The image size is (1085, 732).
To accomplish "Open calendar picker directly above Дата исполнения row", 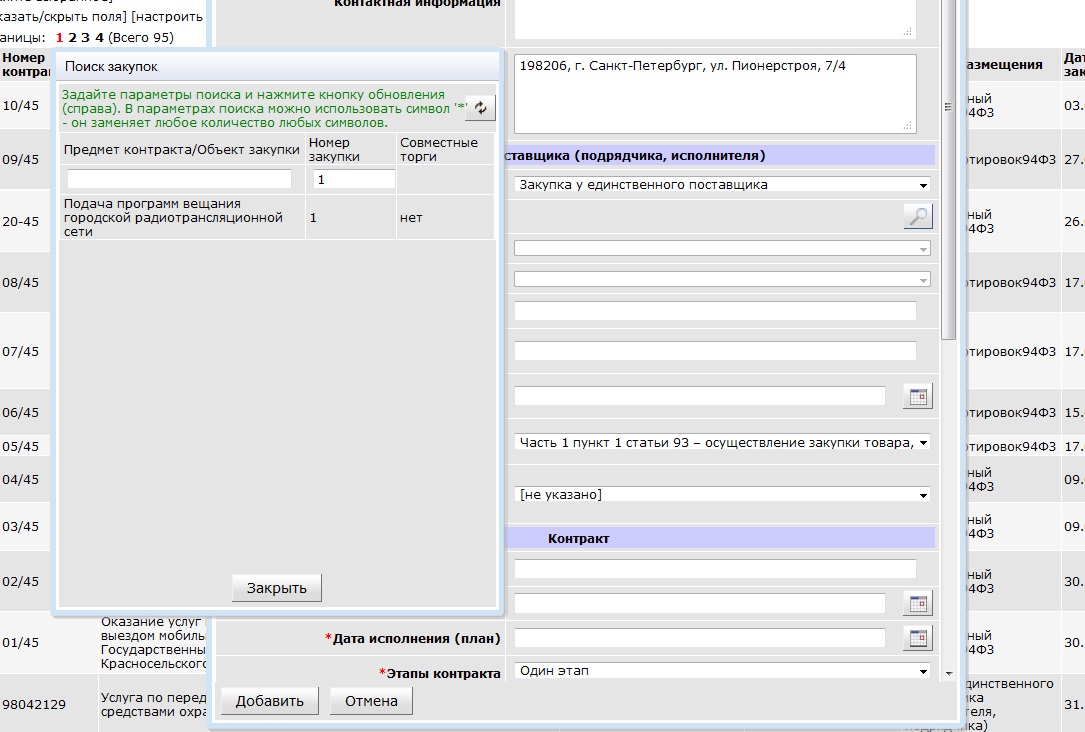I will point(917,603).
